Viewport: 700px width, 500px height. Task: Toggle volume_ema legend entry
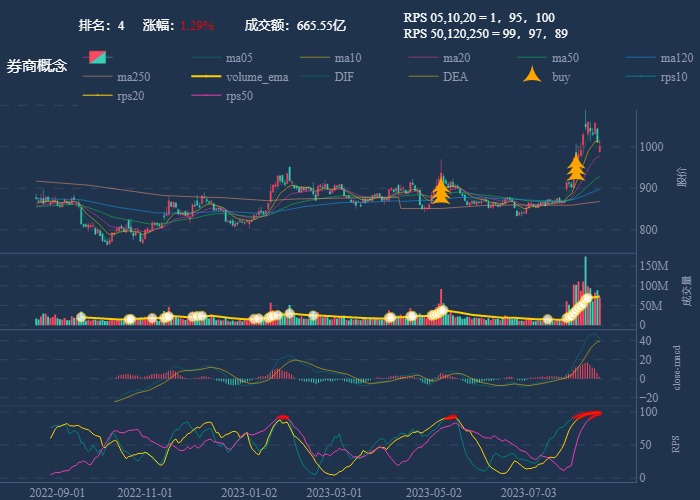coord(257,76)
